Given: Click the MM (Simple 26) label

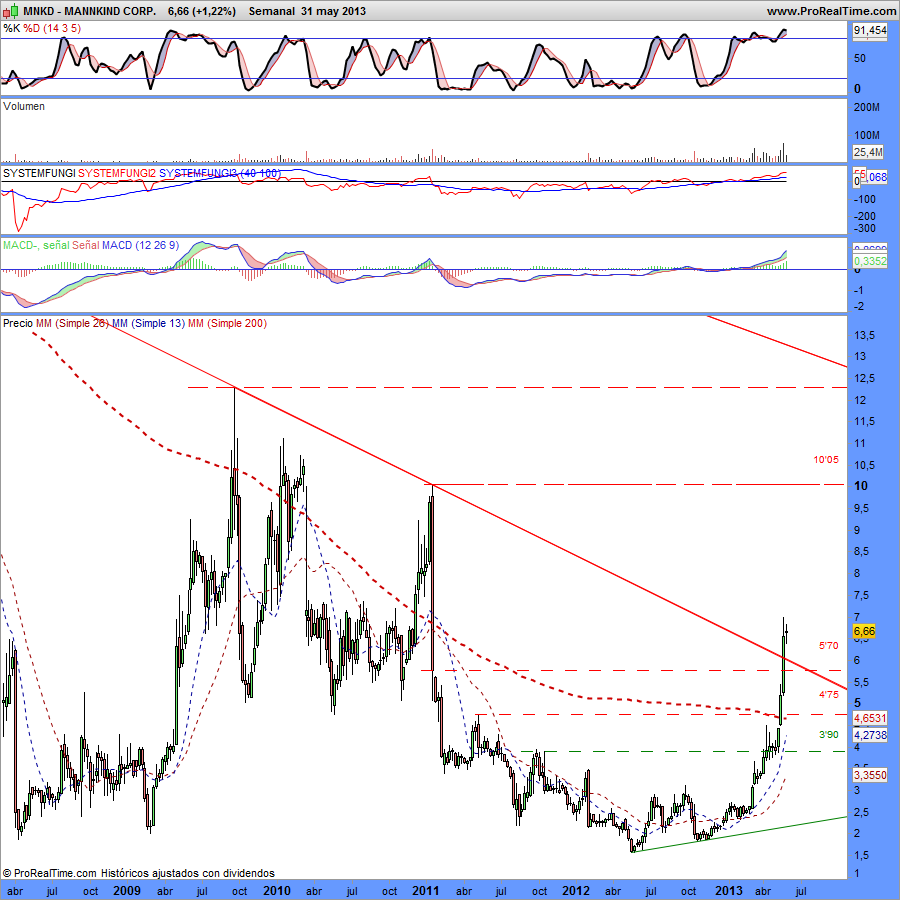Looking at the screenshot, I should [72, 323].
